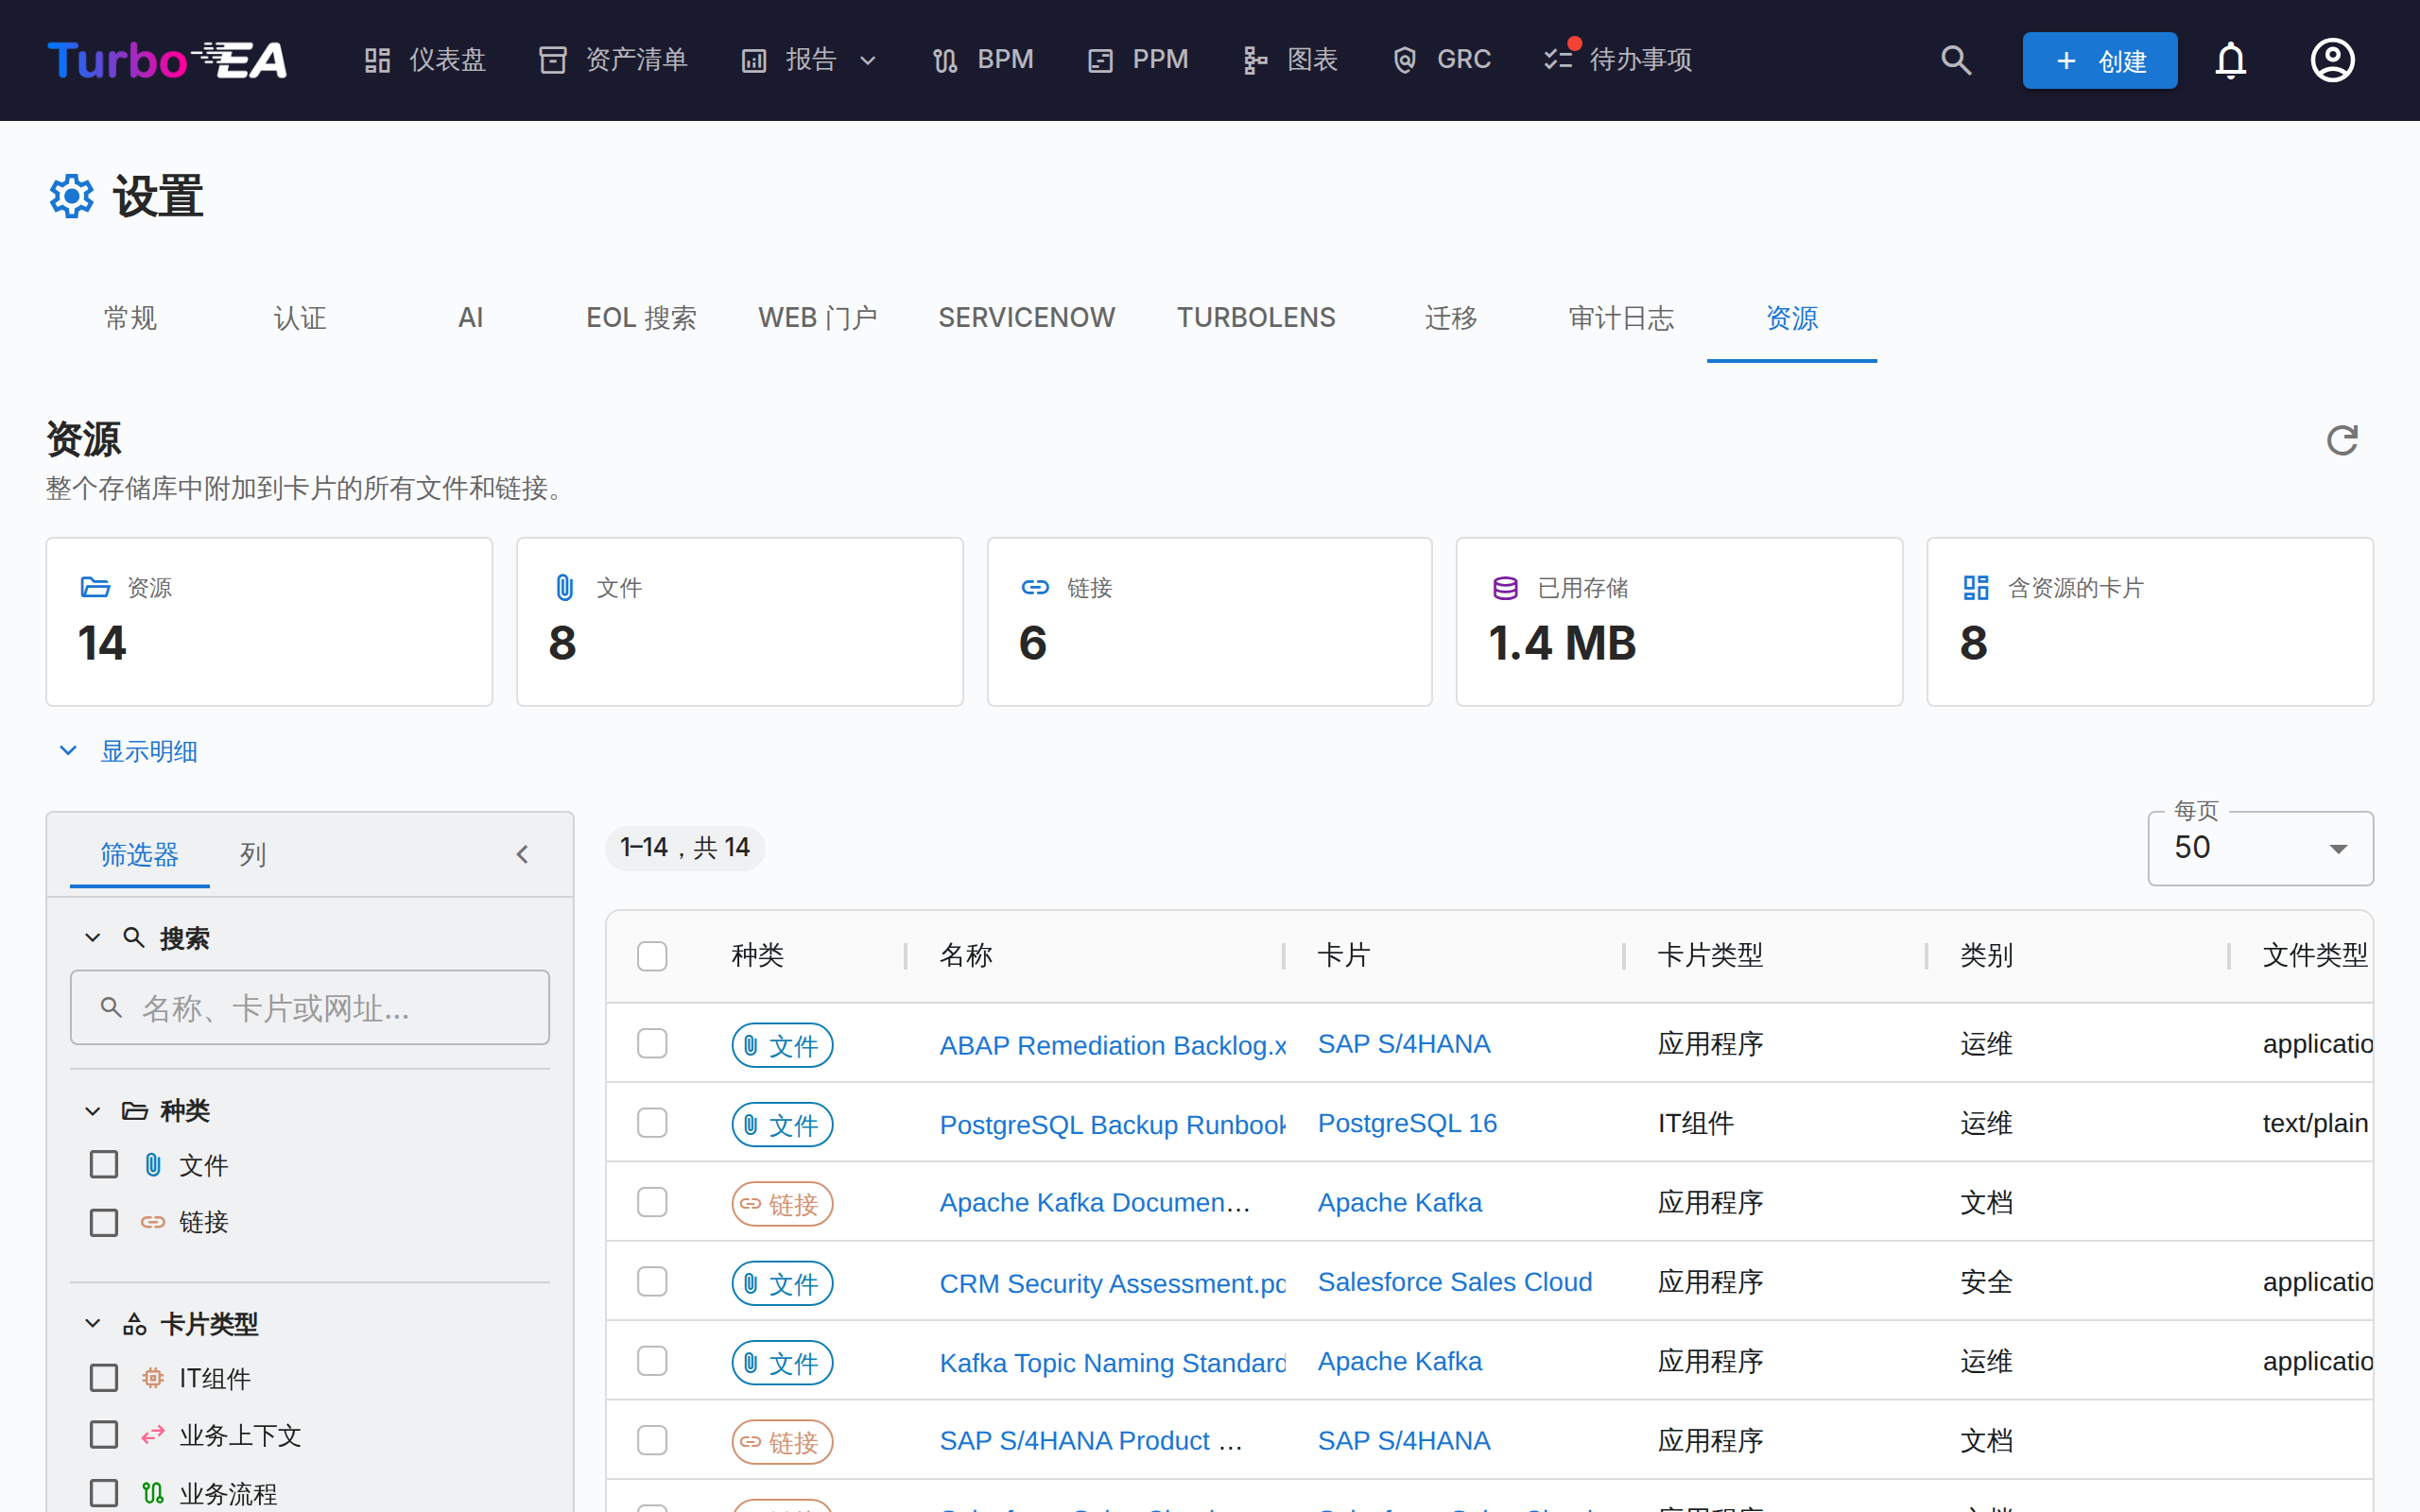2420x1512 pixels.
Task: Click the 文件 paperclip icon in stat card
Action: click(565, 587)
